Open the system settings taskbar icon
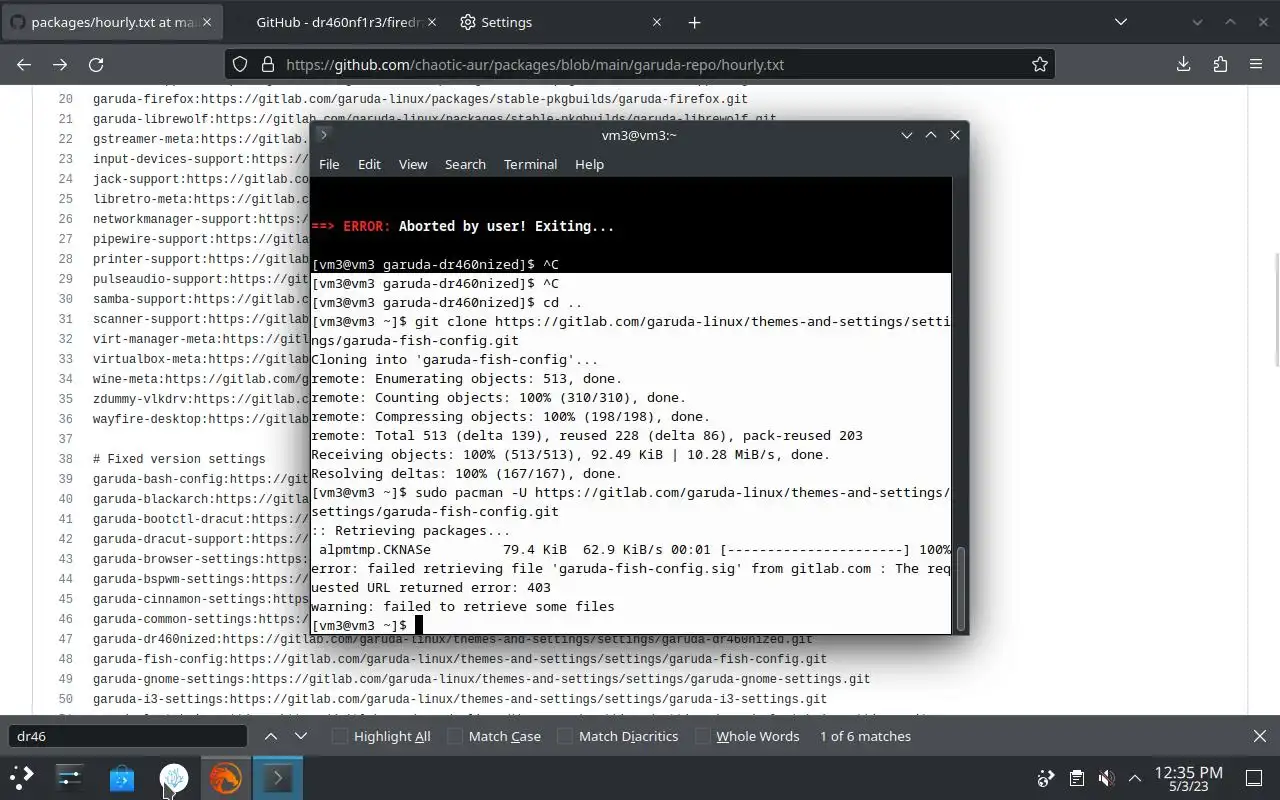Viewport: 1280px width, 800px height. tap(70, 777)
